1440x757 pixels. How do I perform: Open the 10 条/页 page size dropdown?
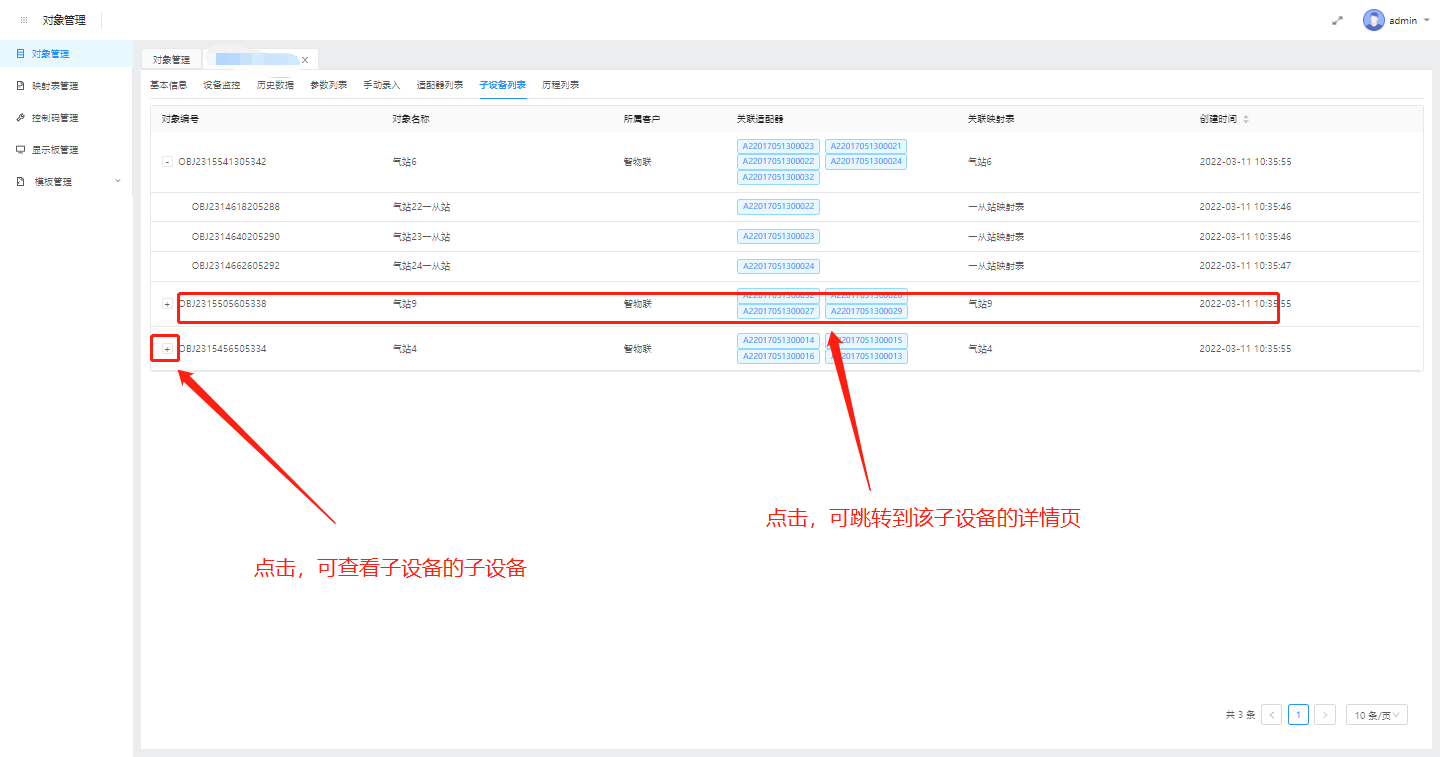1376,715
